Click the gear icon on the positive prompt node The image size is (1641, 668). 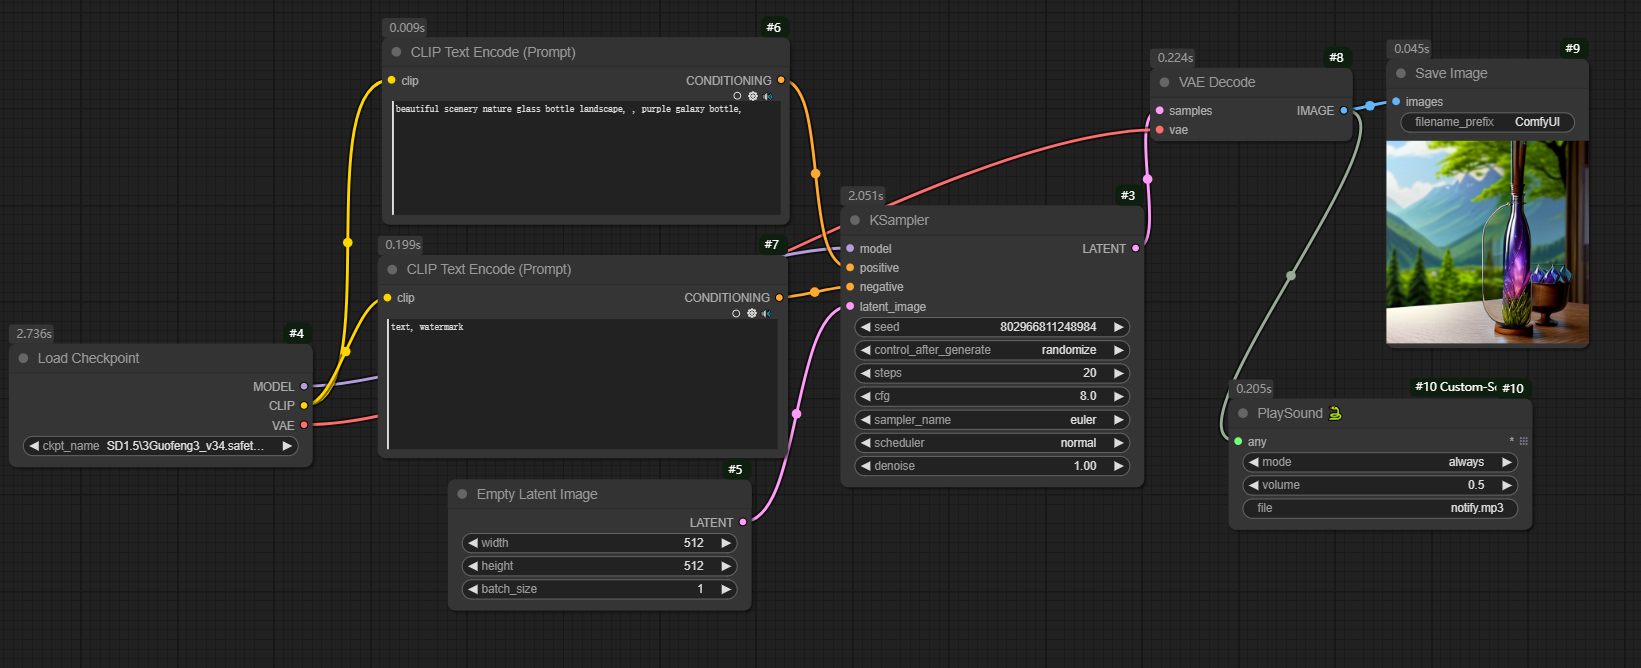[x=753, y=97]
